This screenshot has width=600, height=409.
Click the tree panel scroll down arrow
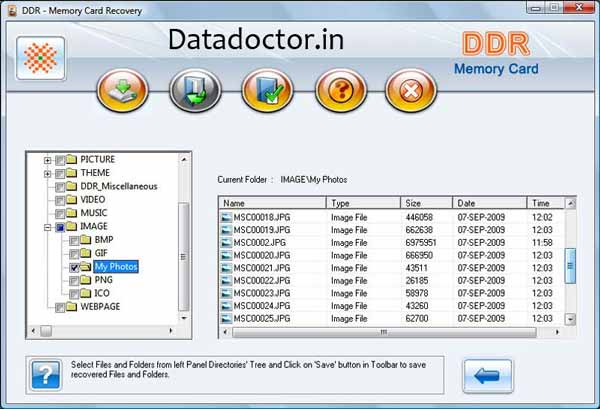click(184, 318)
